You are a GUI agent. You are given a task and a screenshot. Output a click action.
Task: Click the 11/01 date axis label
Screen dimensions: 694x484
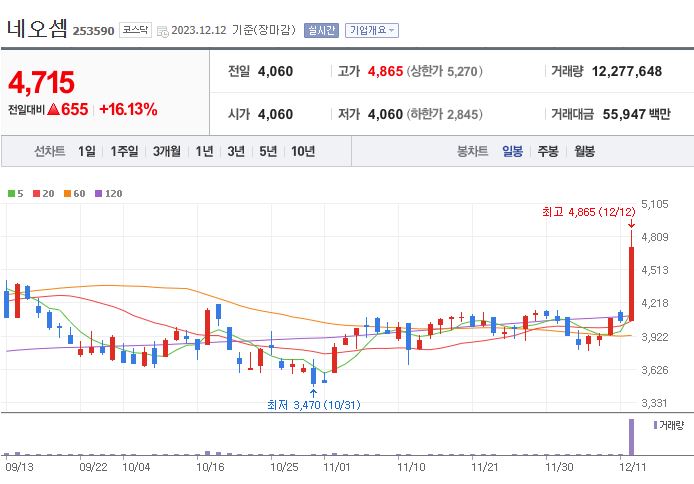[337, 467]
